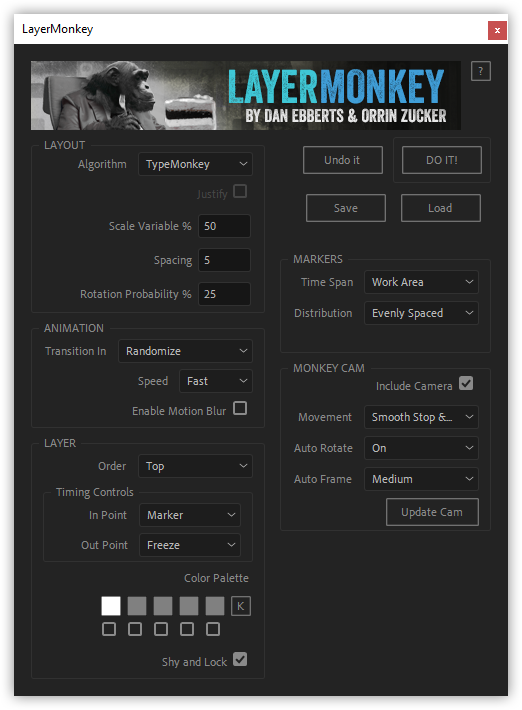The image size is (522, 710).
Task: Open In Point dropdown showing Marker
Action: pyautogui.click(x=190, y=515)
